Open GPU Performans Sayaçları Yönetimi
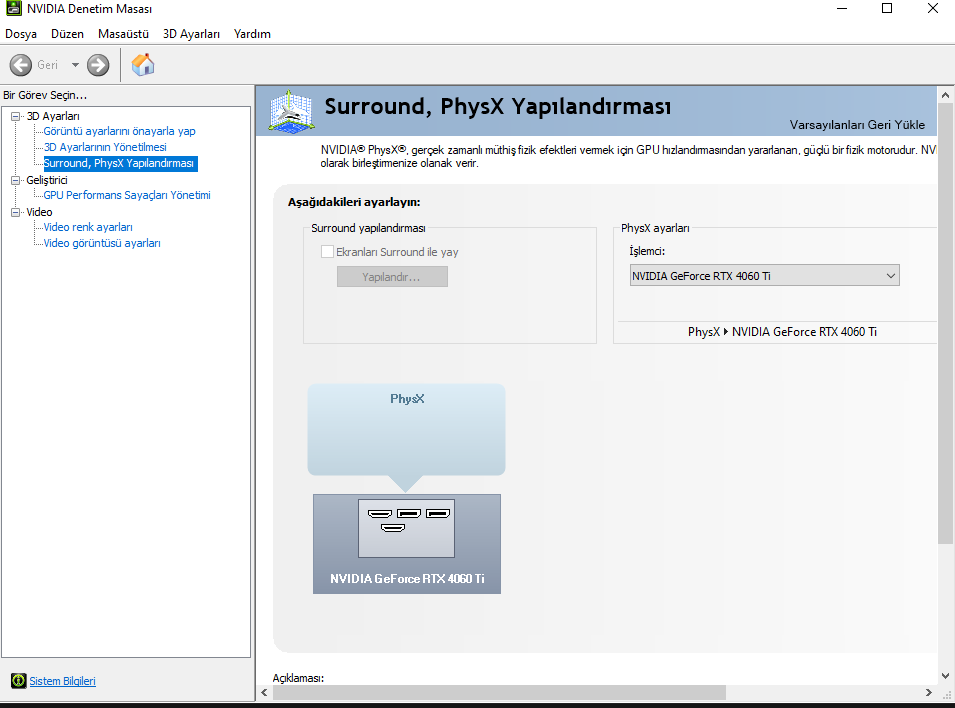The width and height of the screenshot is (955, 708). pos(127,195)
